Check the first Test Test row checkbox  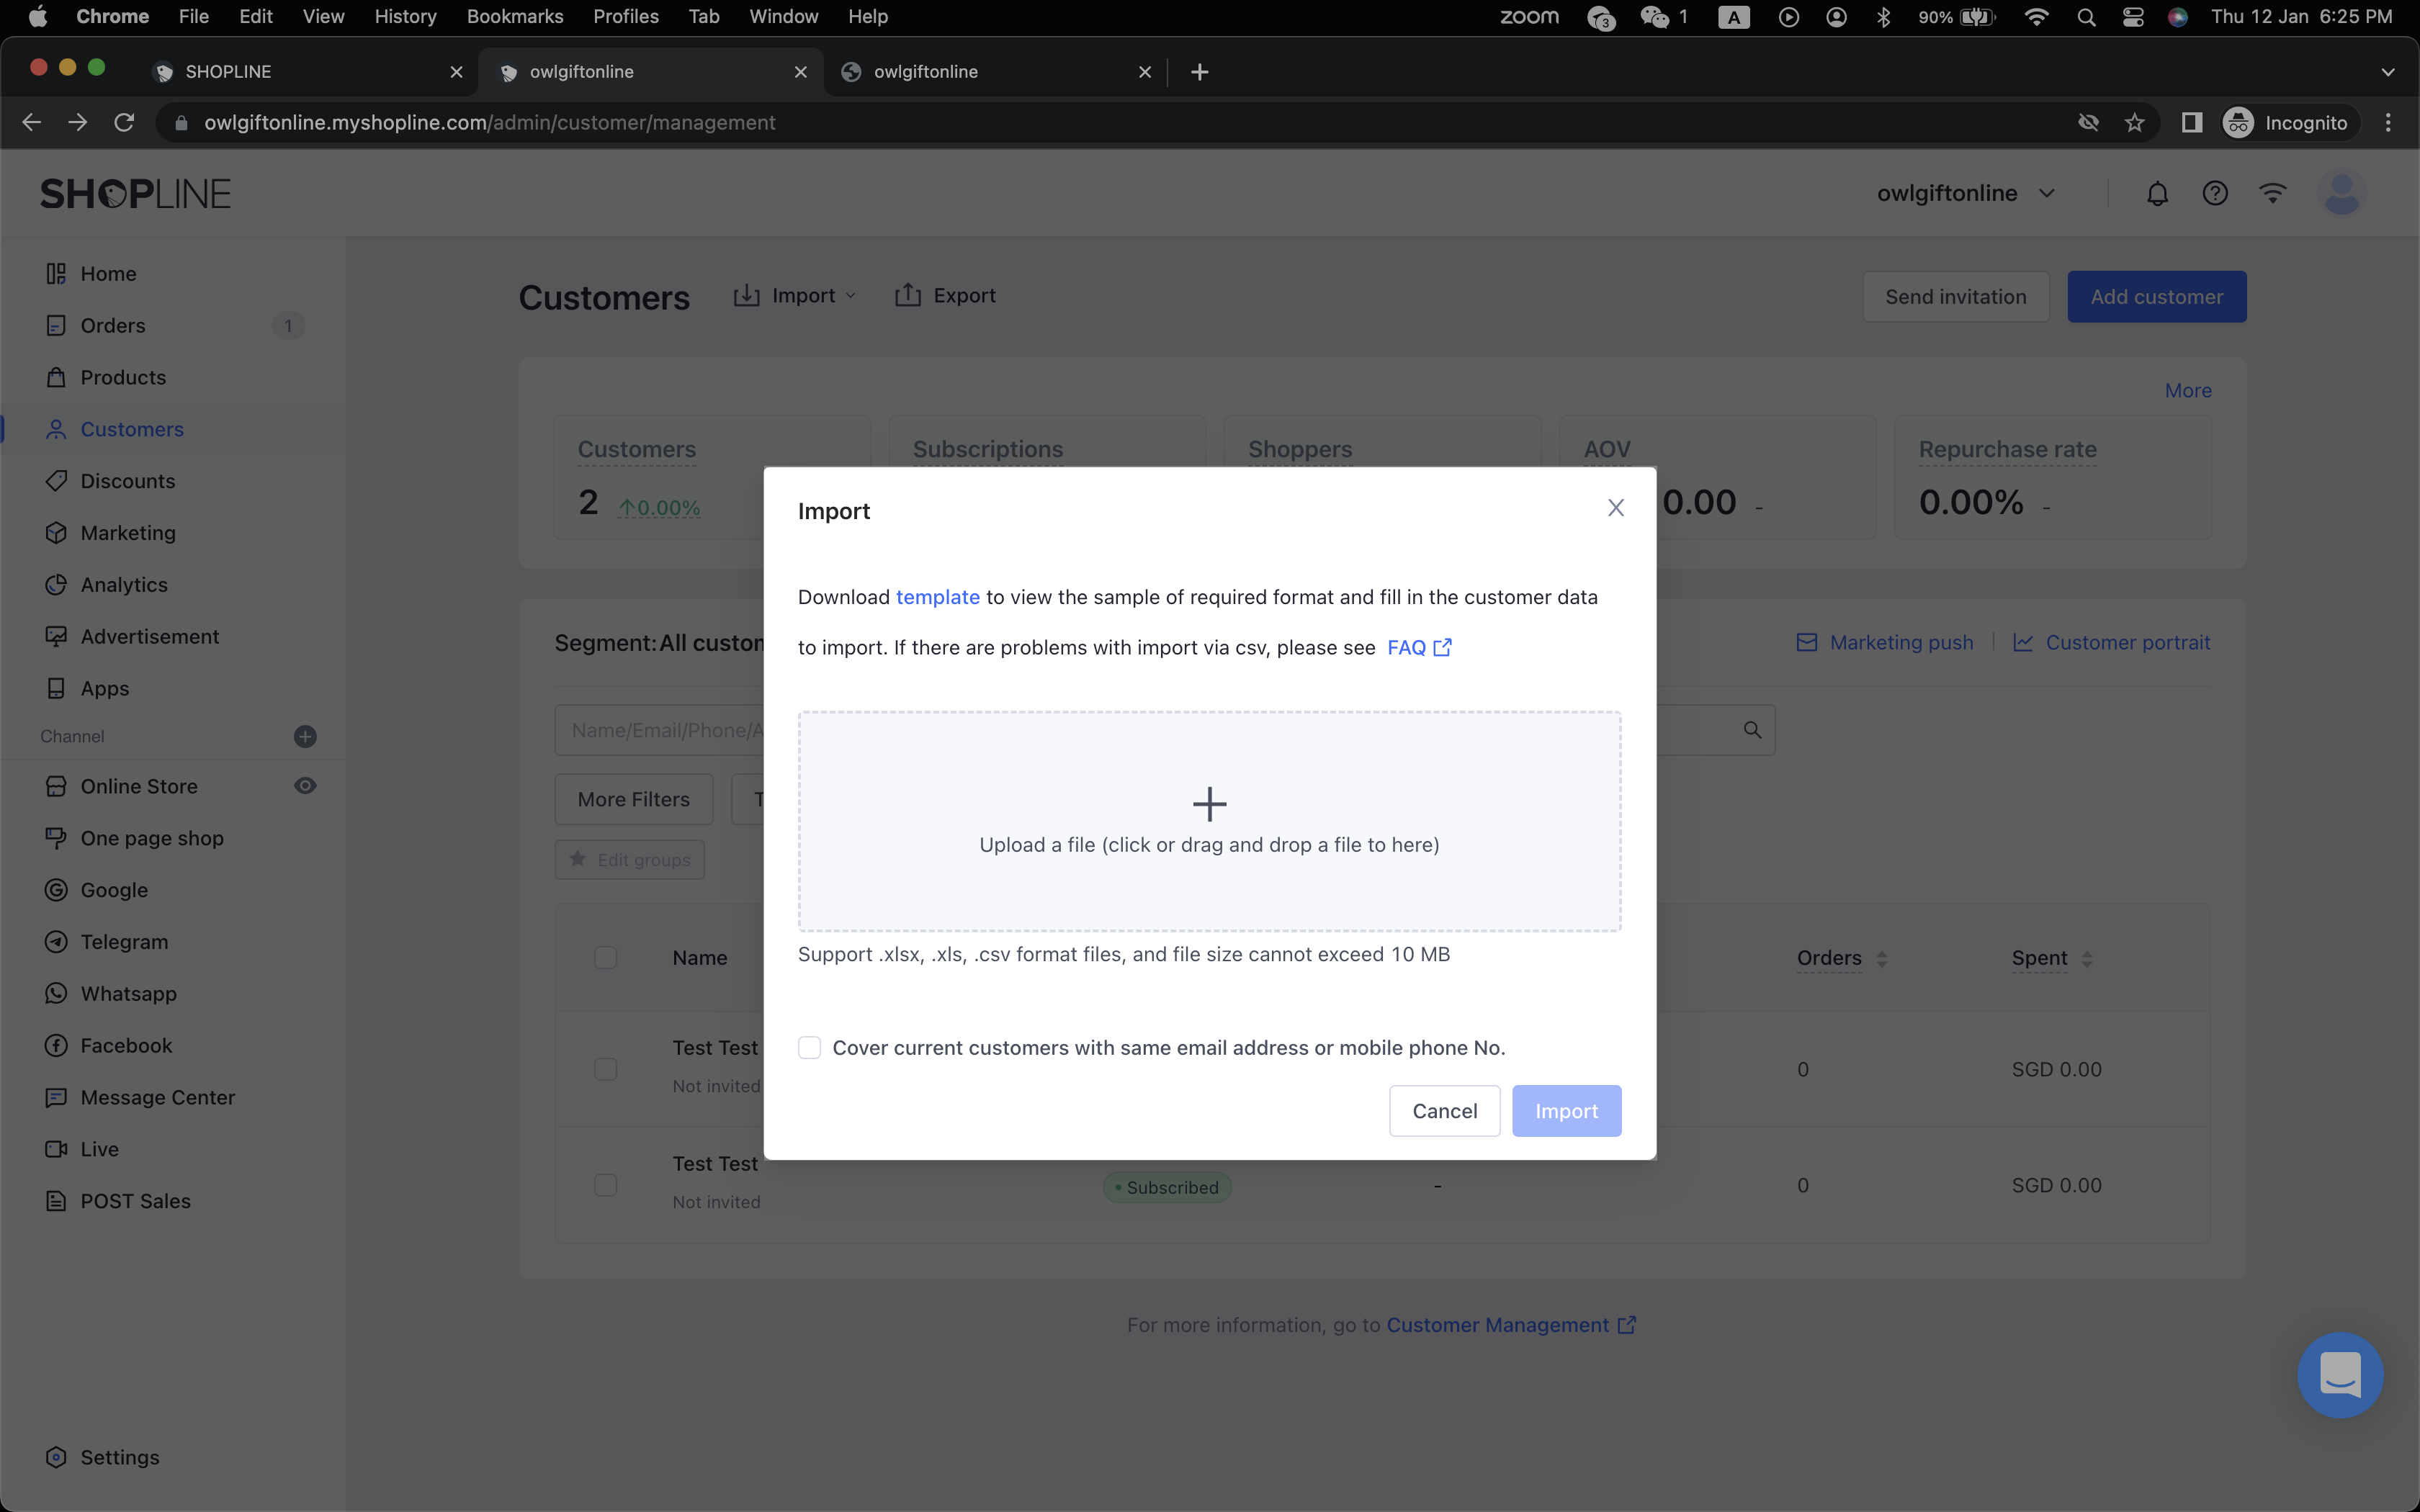click(x=605, y=1069)
